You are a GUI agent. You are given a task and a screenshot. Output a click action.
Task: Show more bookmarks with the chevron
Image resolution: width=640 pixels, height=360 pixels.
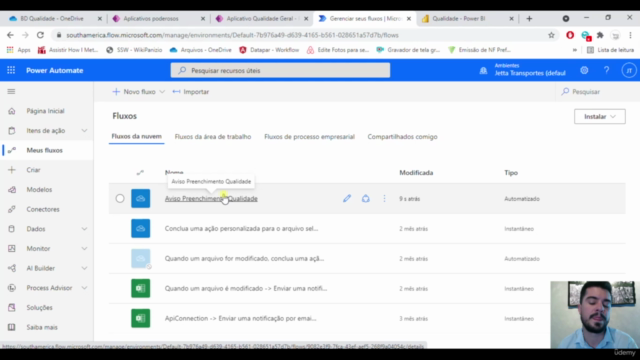point(574,50)
